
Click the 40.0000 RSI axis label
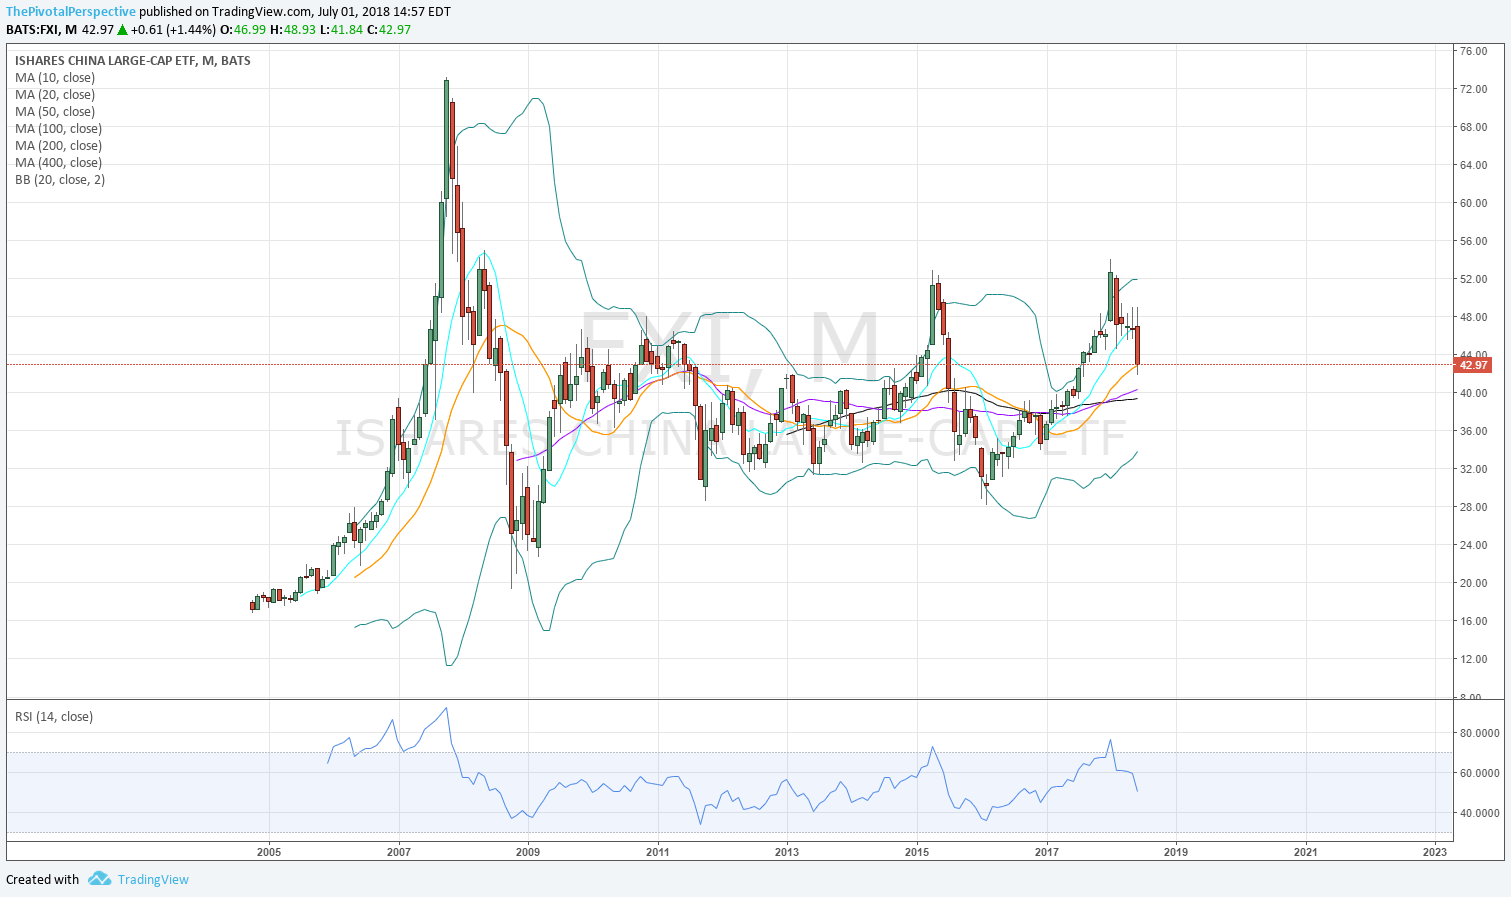point(1479,813)
